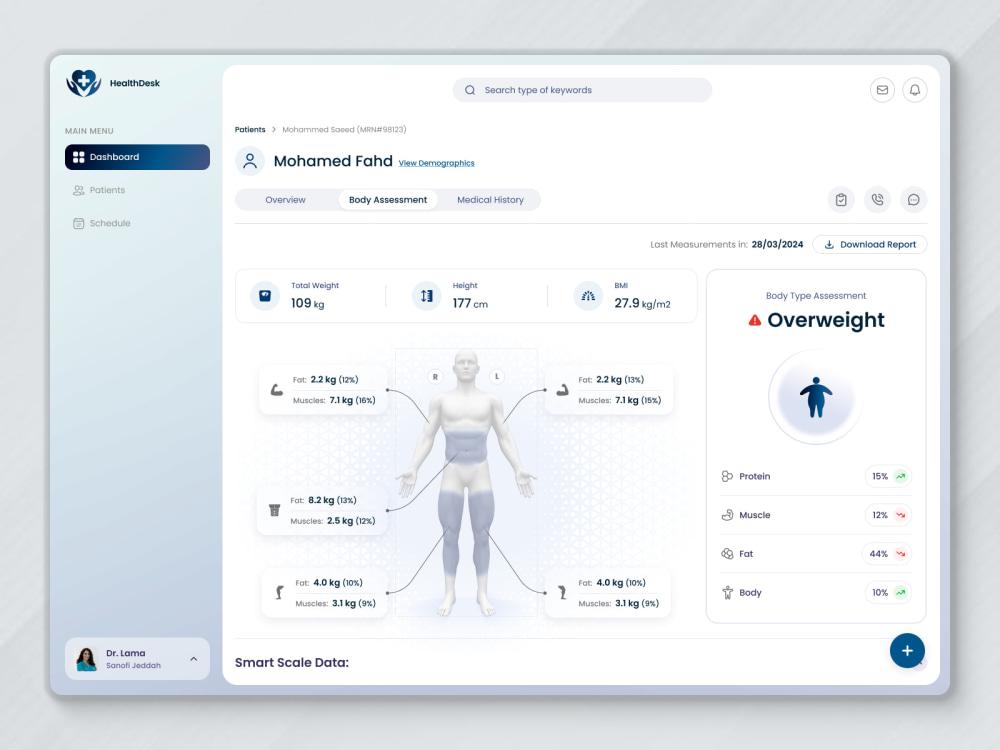Click the R side marker on body
Screen dimensions: 1000x750
[x=435, y=377]
